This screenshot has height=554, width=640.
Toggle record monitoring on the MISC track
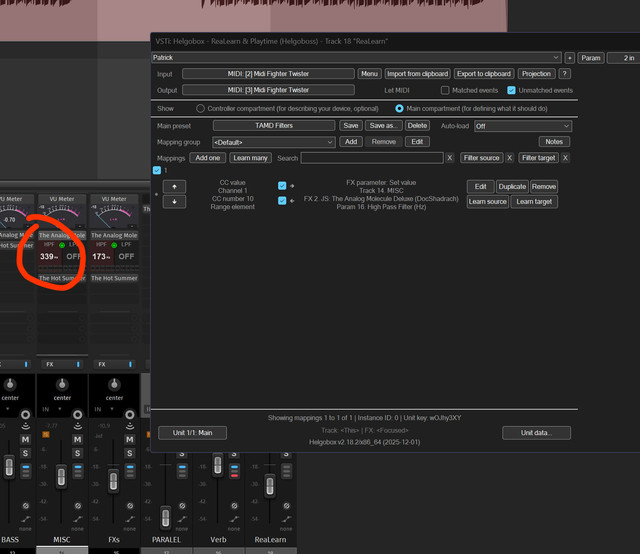coord(78,427)
